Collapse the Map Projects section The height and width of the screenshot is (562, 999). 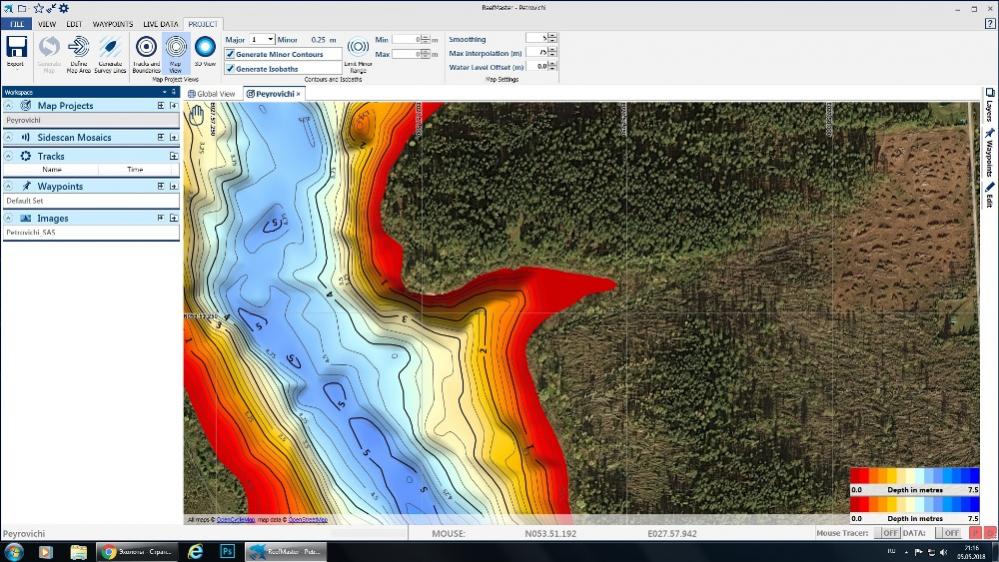[x=9, y=106]
